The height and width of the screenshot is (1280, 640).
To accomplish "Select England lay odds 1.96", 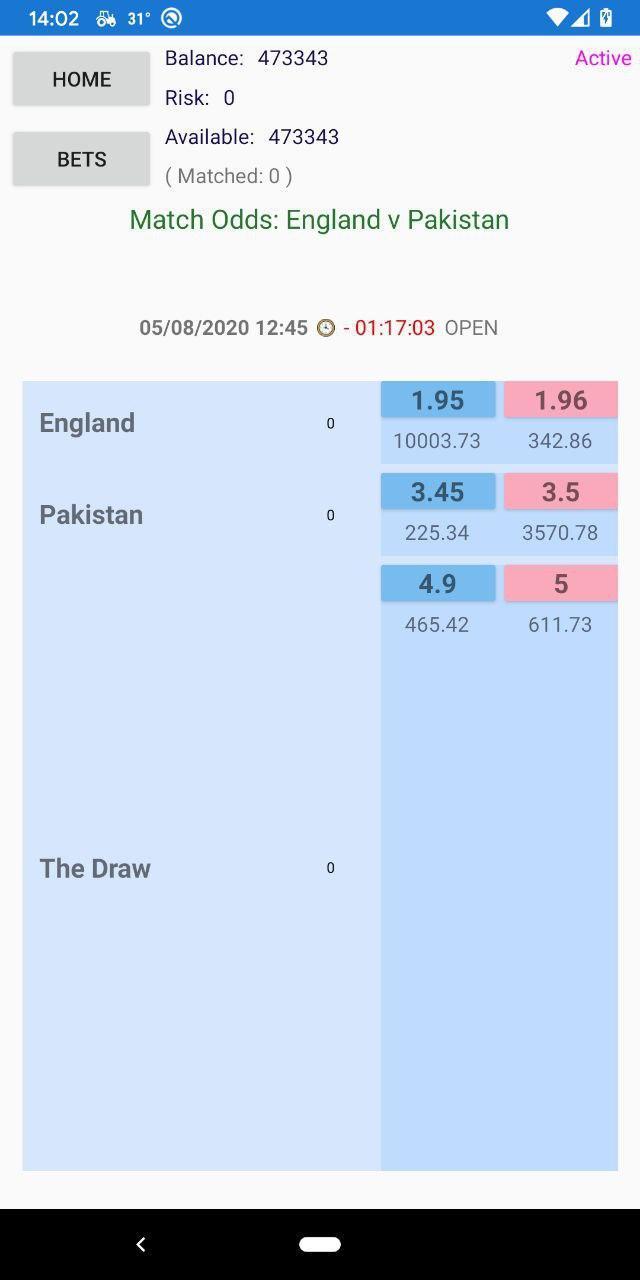I will tap(560, 400).
